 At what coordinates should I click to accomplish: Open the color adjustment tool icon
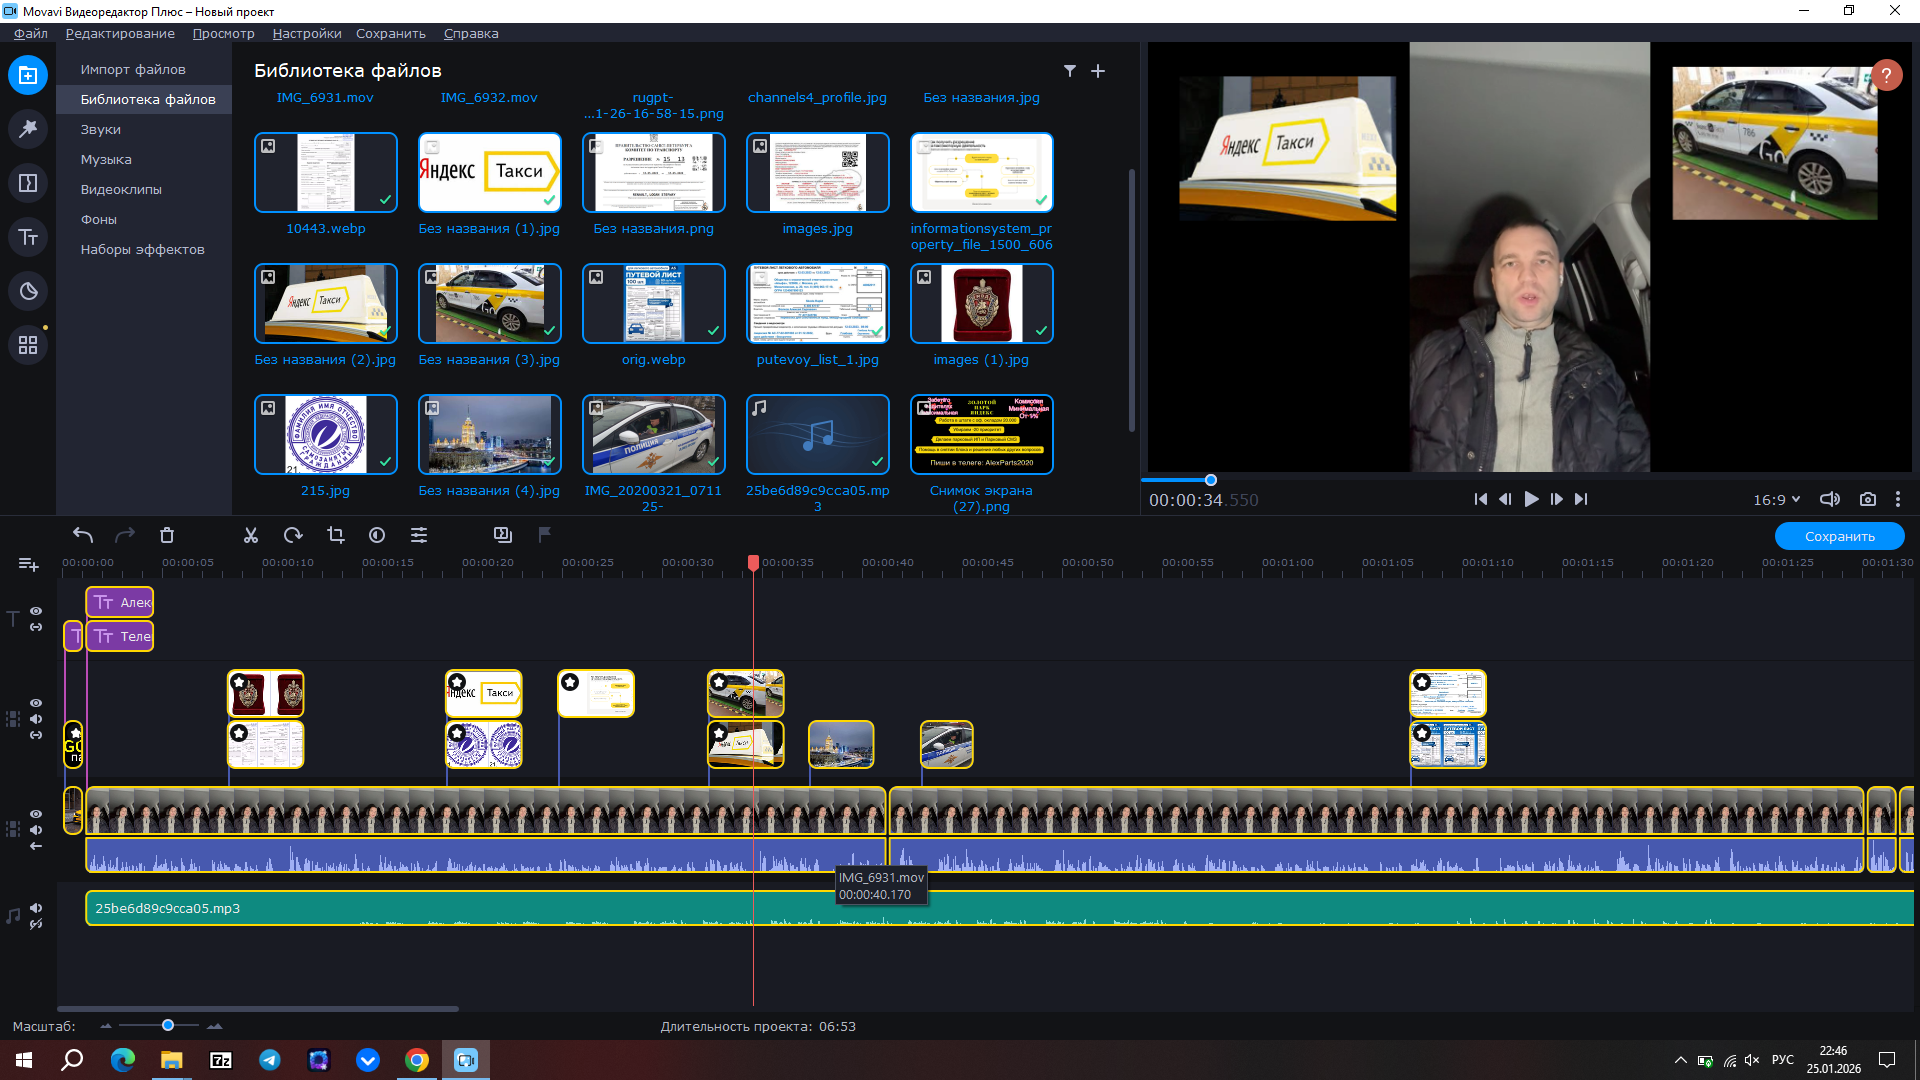[x=377, y=536]
